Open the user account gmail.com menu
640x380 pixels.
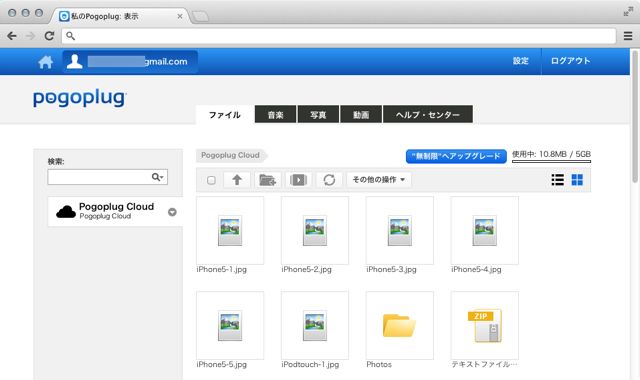coord(130,62)
